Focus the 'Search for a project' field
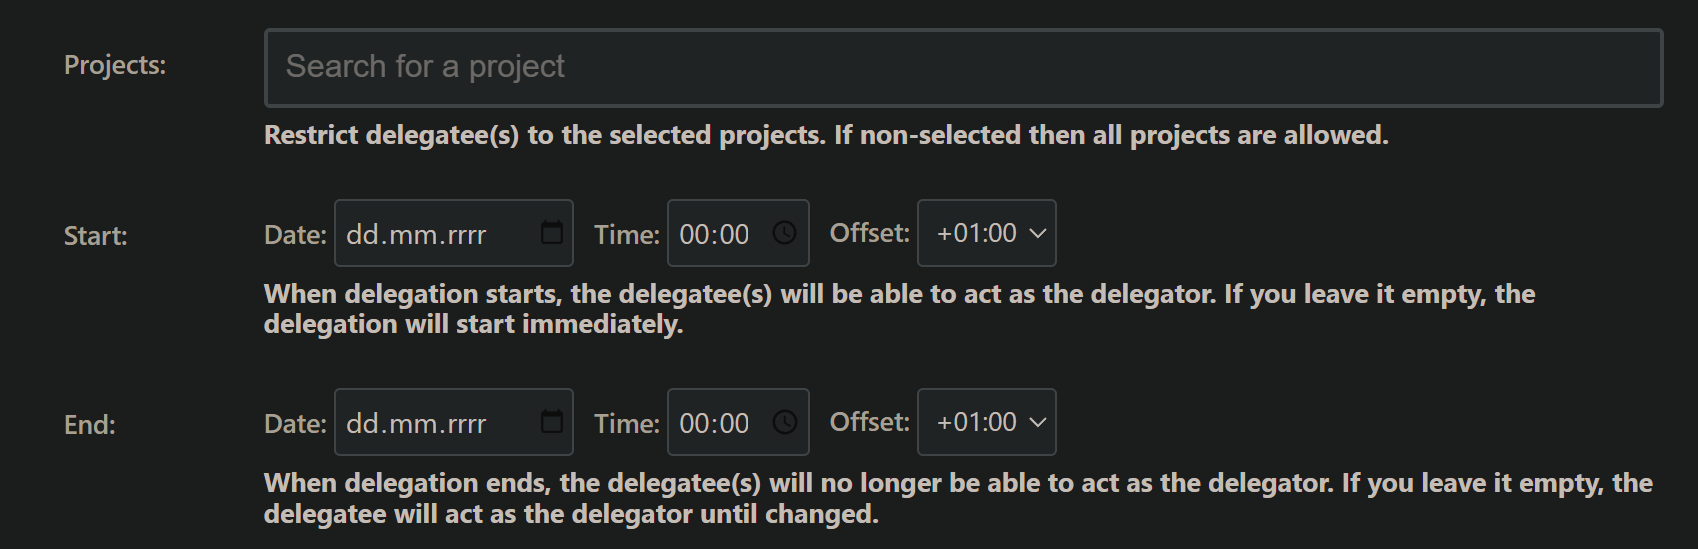 coord(962,67)
